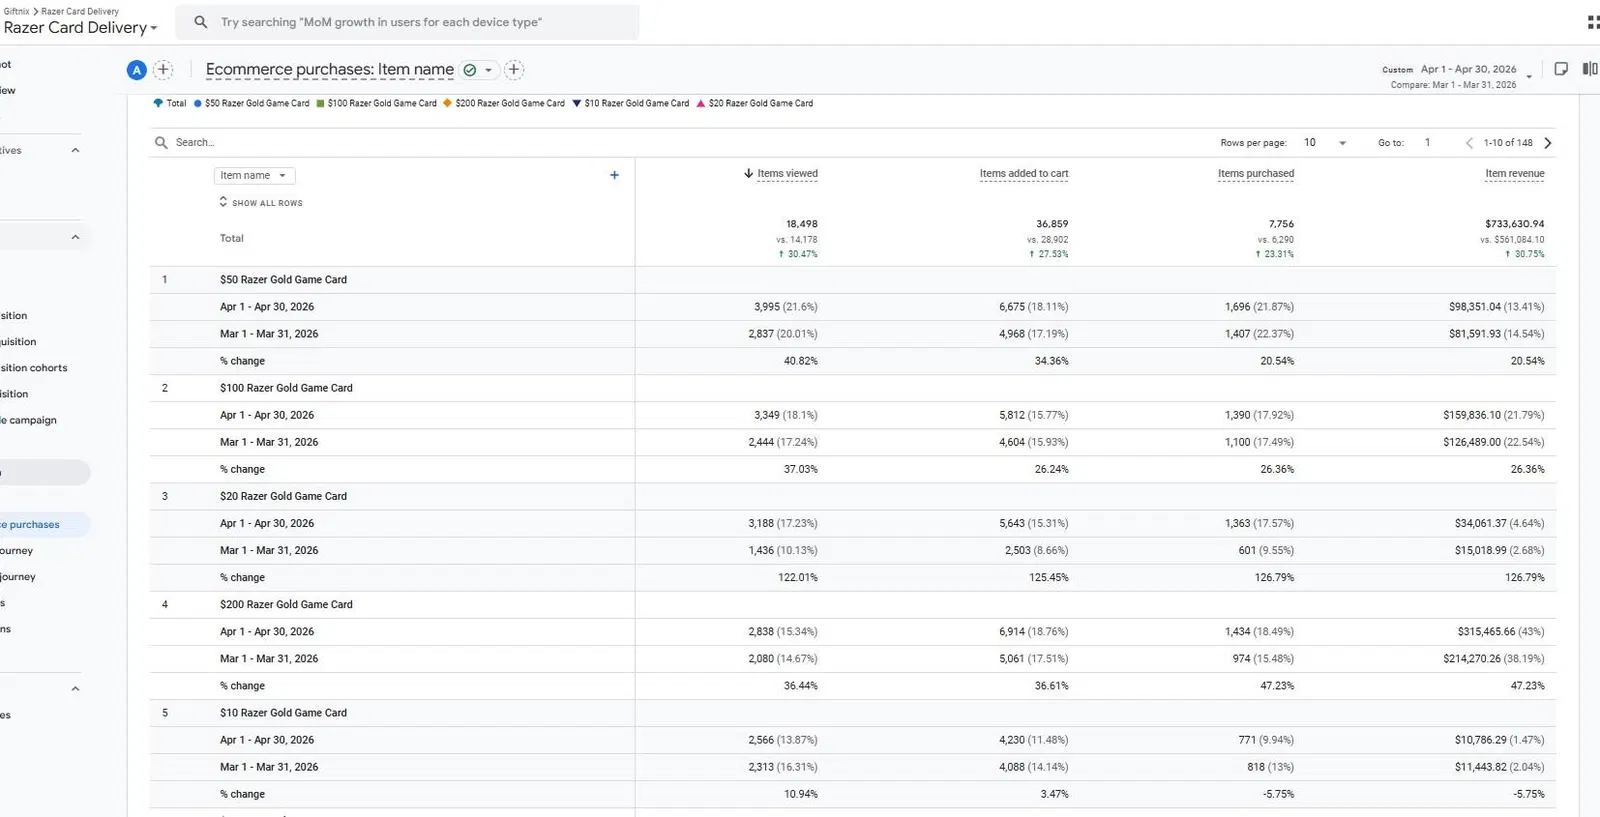
Task: Sort by Item revenue column header
Action: 1515,174
